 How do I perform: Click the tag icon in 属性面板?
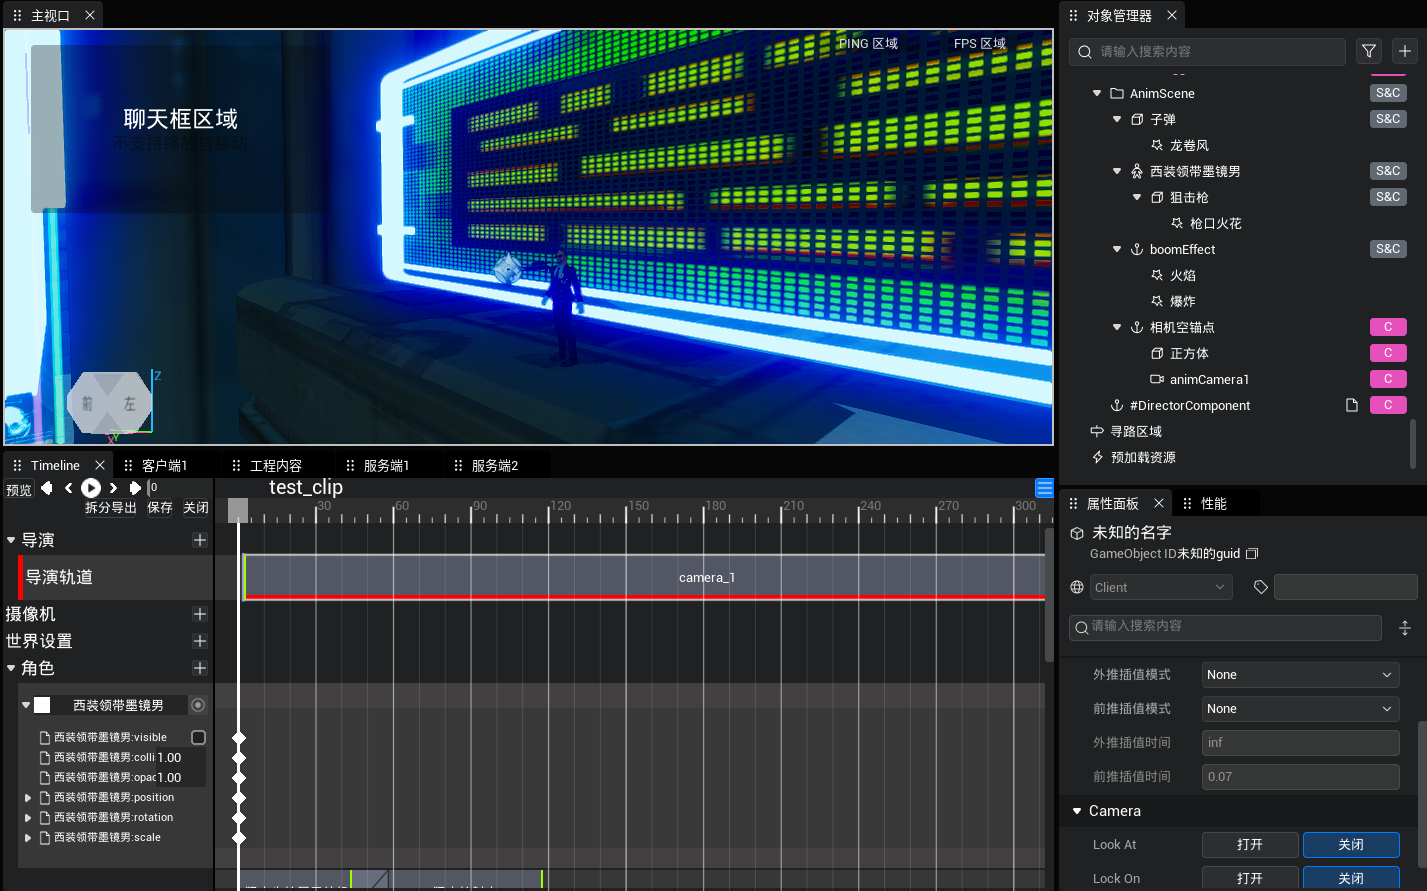coord(1261,587)
